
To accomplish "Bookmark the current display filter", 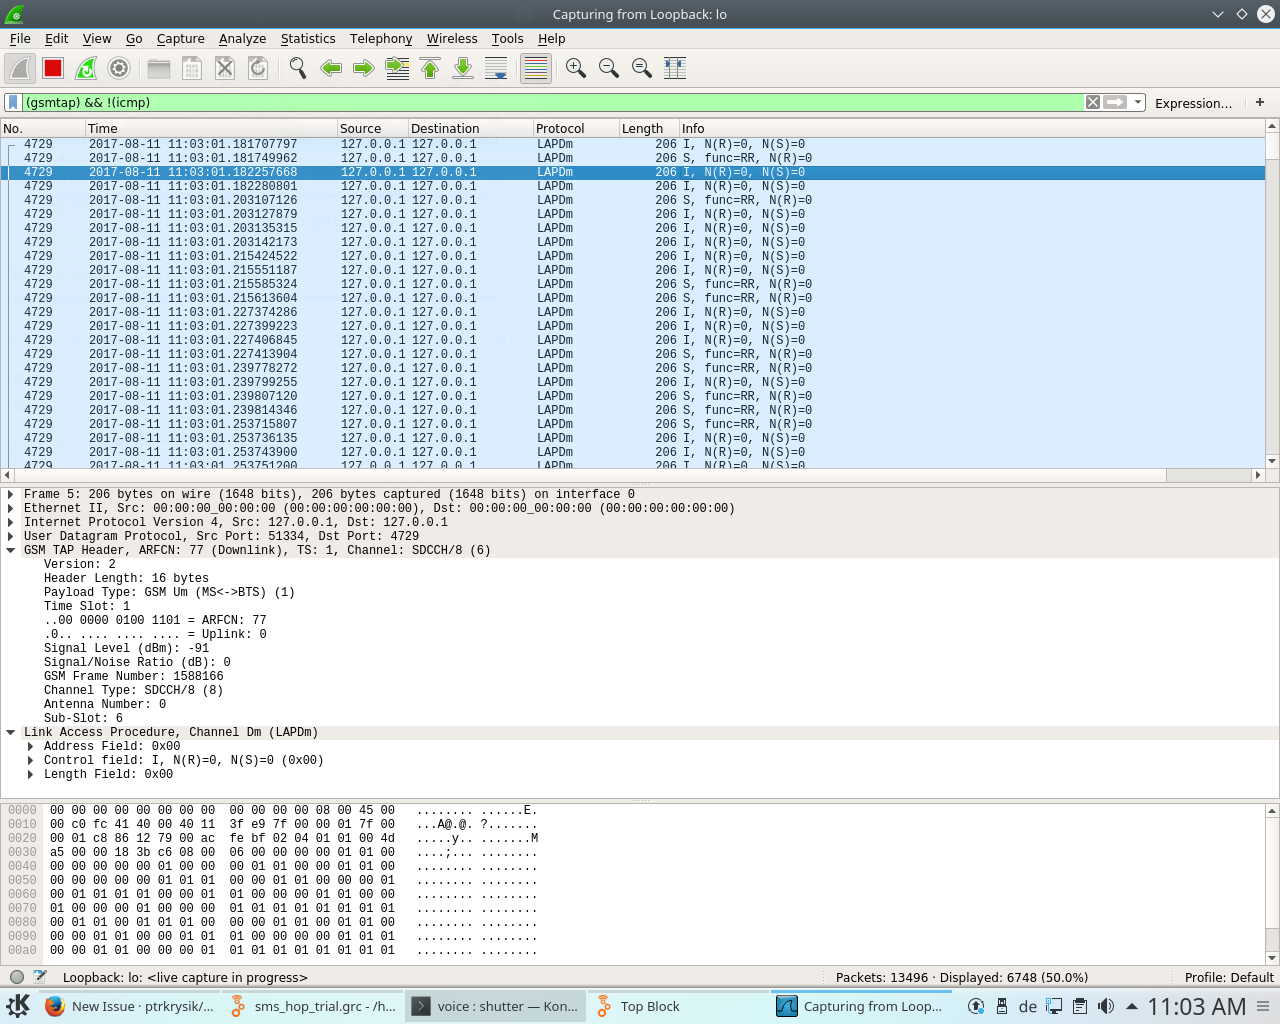I will click(x=12, y=102).
